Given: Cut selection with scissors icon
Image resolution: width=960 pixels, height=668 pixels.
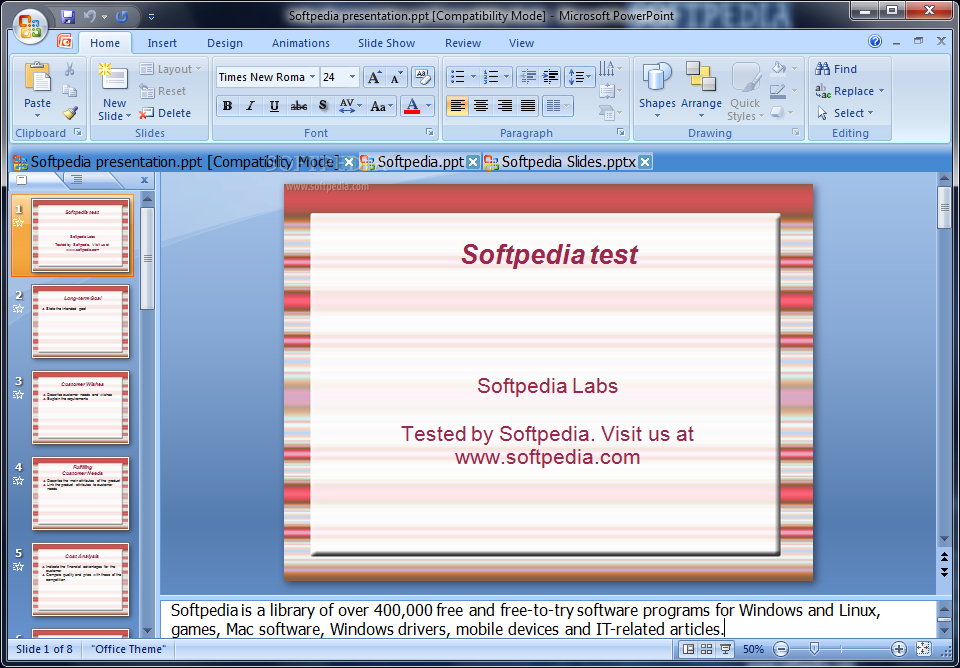Looking at the screenshot, I should pos(70,69).
